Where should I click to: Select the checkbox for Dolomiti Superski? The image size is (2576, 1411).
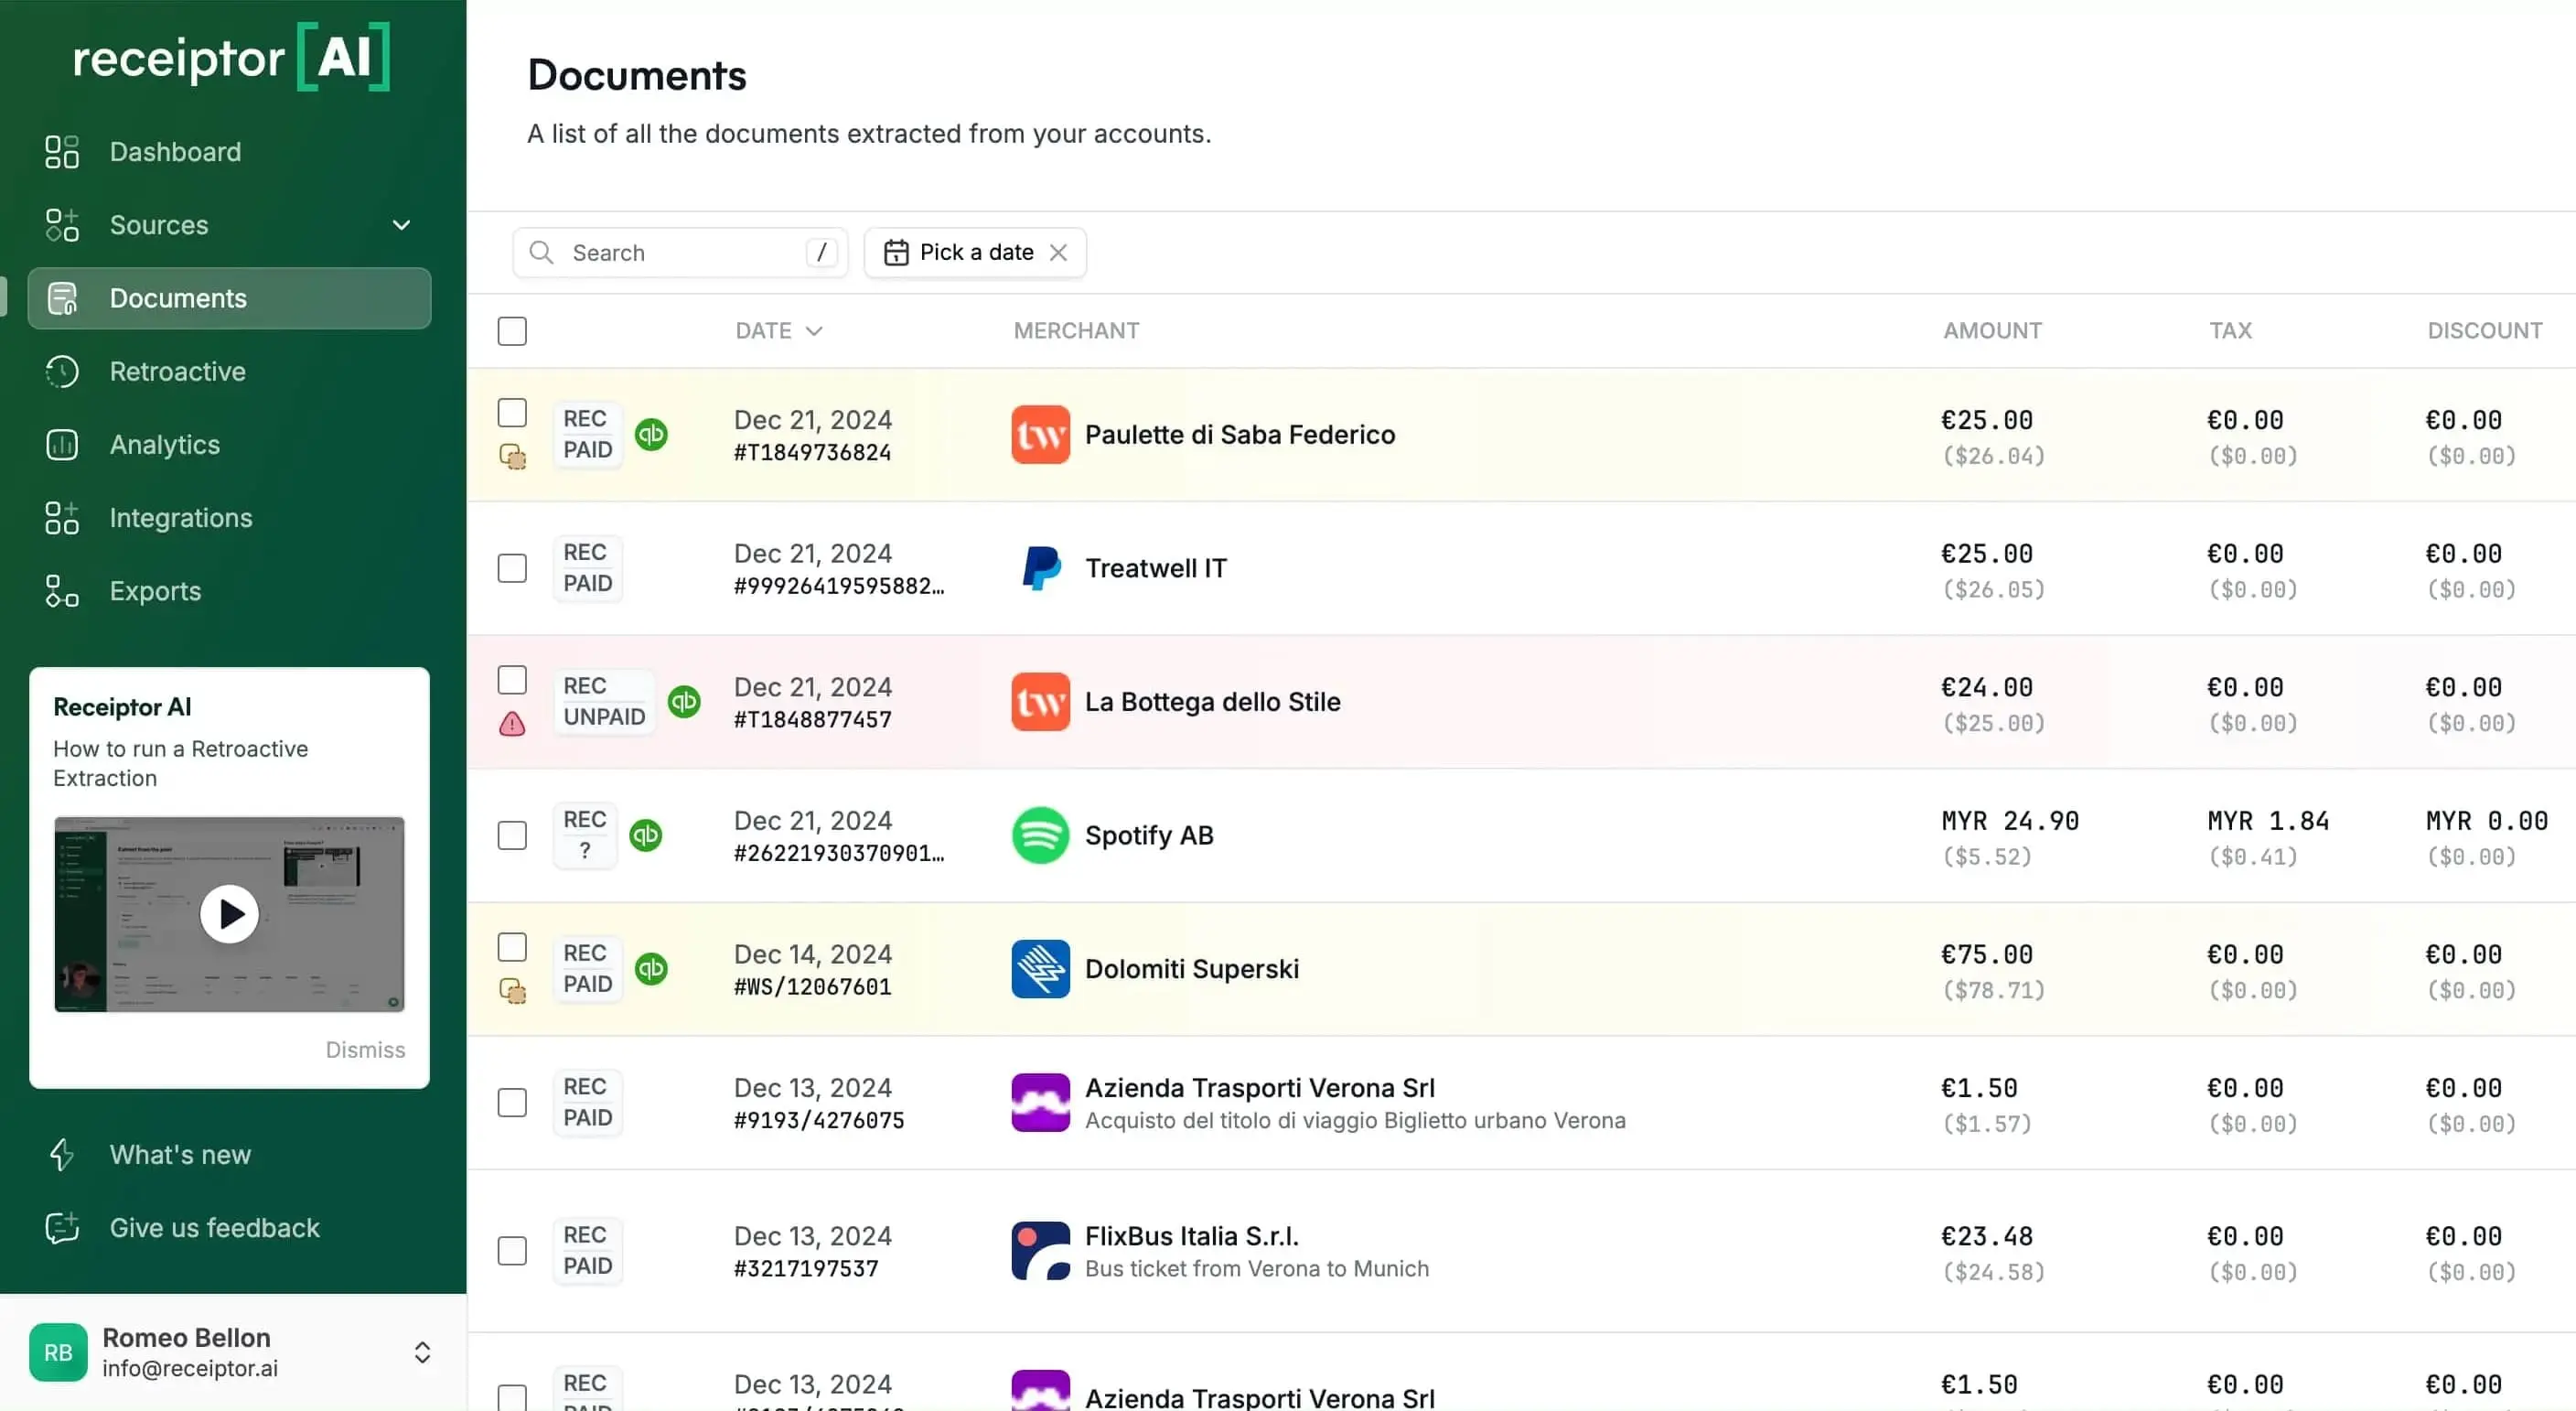512,947
